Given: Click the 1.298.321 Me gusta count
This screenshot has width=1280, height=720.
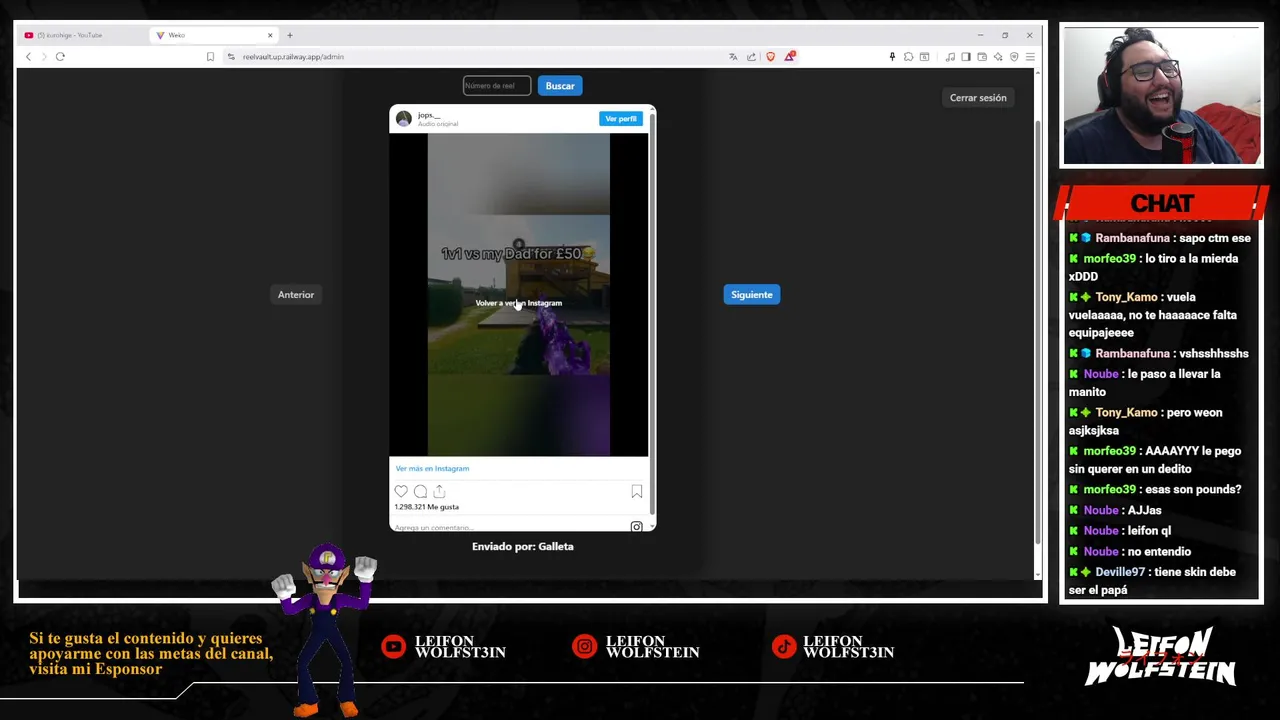Looking at the screenshot, I should tap(427, 507).
